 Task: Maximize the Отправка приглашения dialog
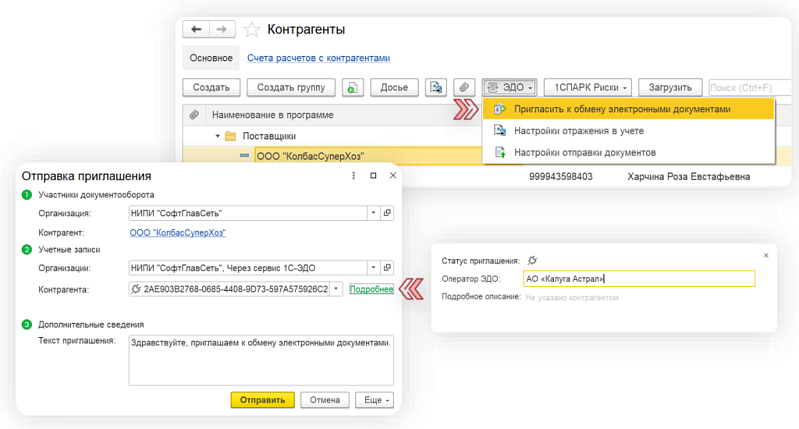point(373,175)
